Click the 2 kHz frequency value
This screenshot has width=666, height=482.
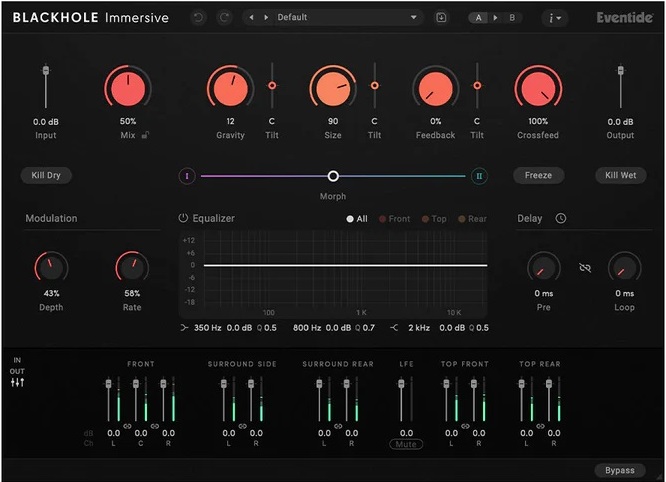pyautogui.click(x=419, y=328)
